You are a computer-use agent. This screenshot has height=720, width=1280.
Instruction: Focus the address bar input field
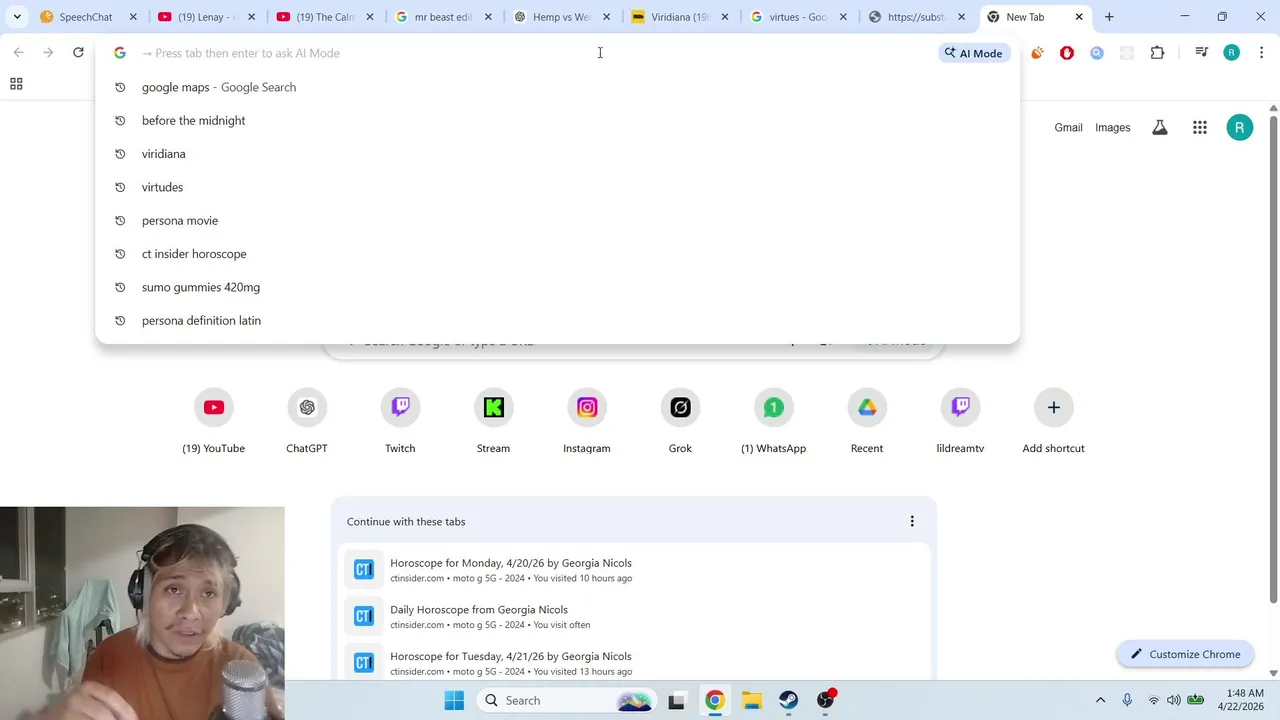tap(535, 53)
